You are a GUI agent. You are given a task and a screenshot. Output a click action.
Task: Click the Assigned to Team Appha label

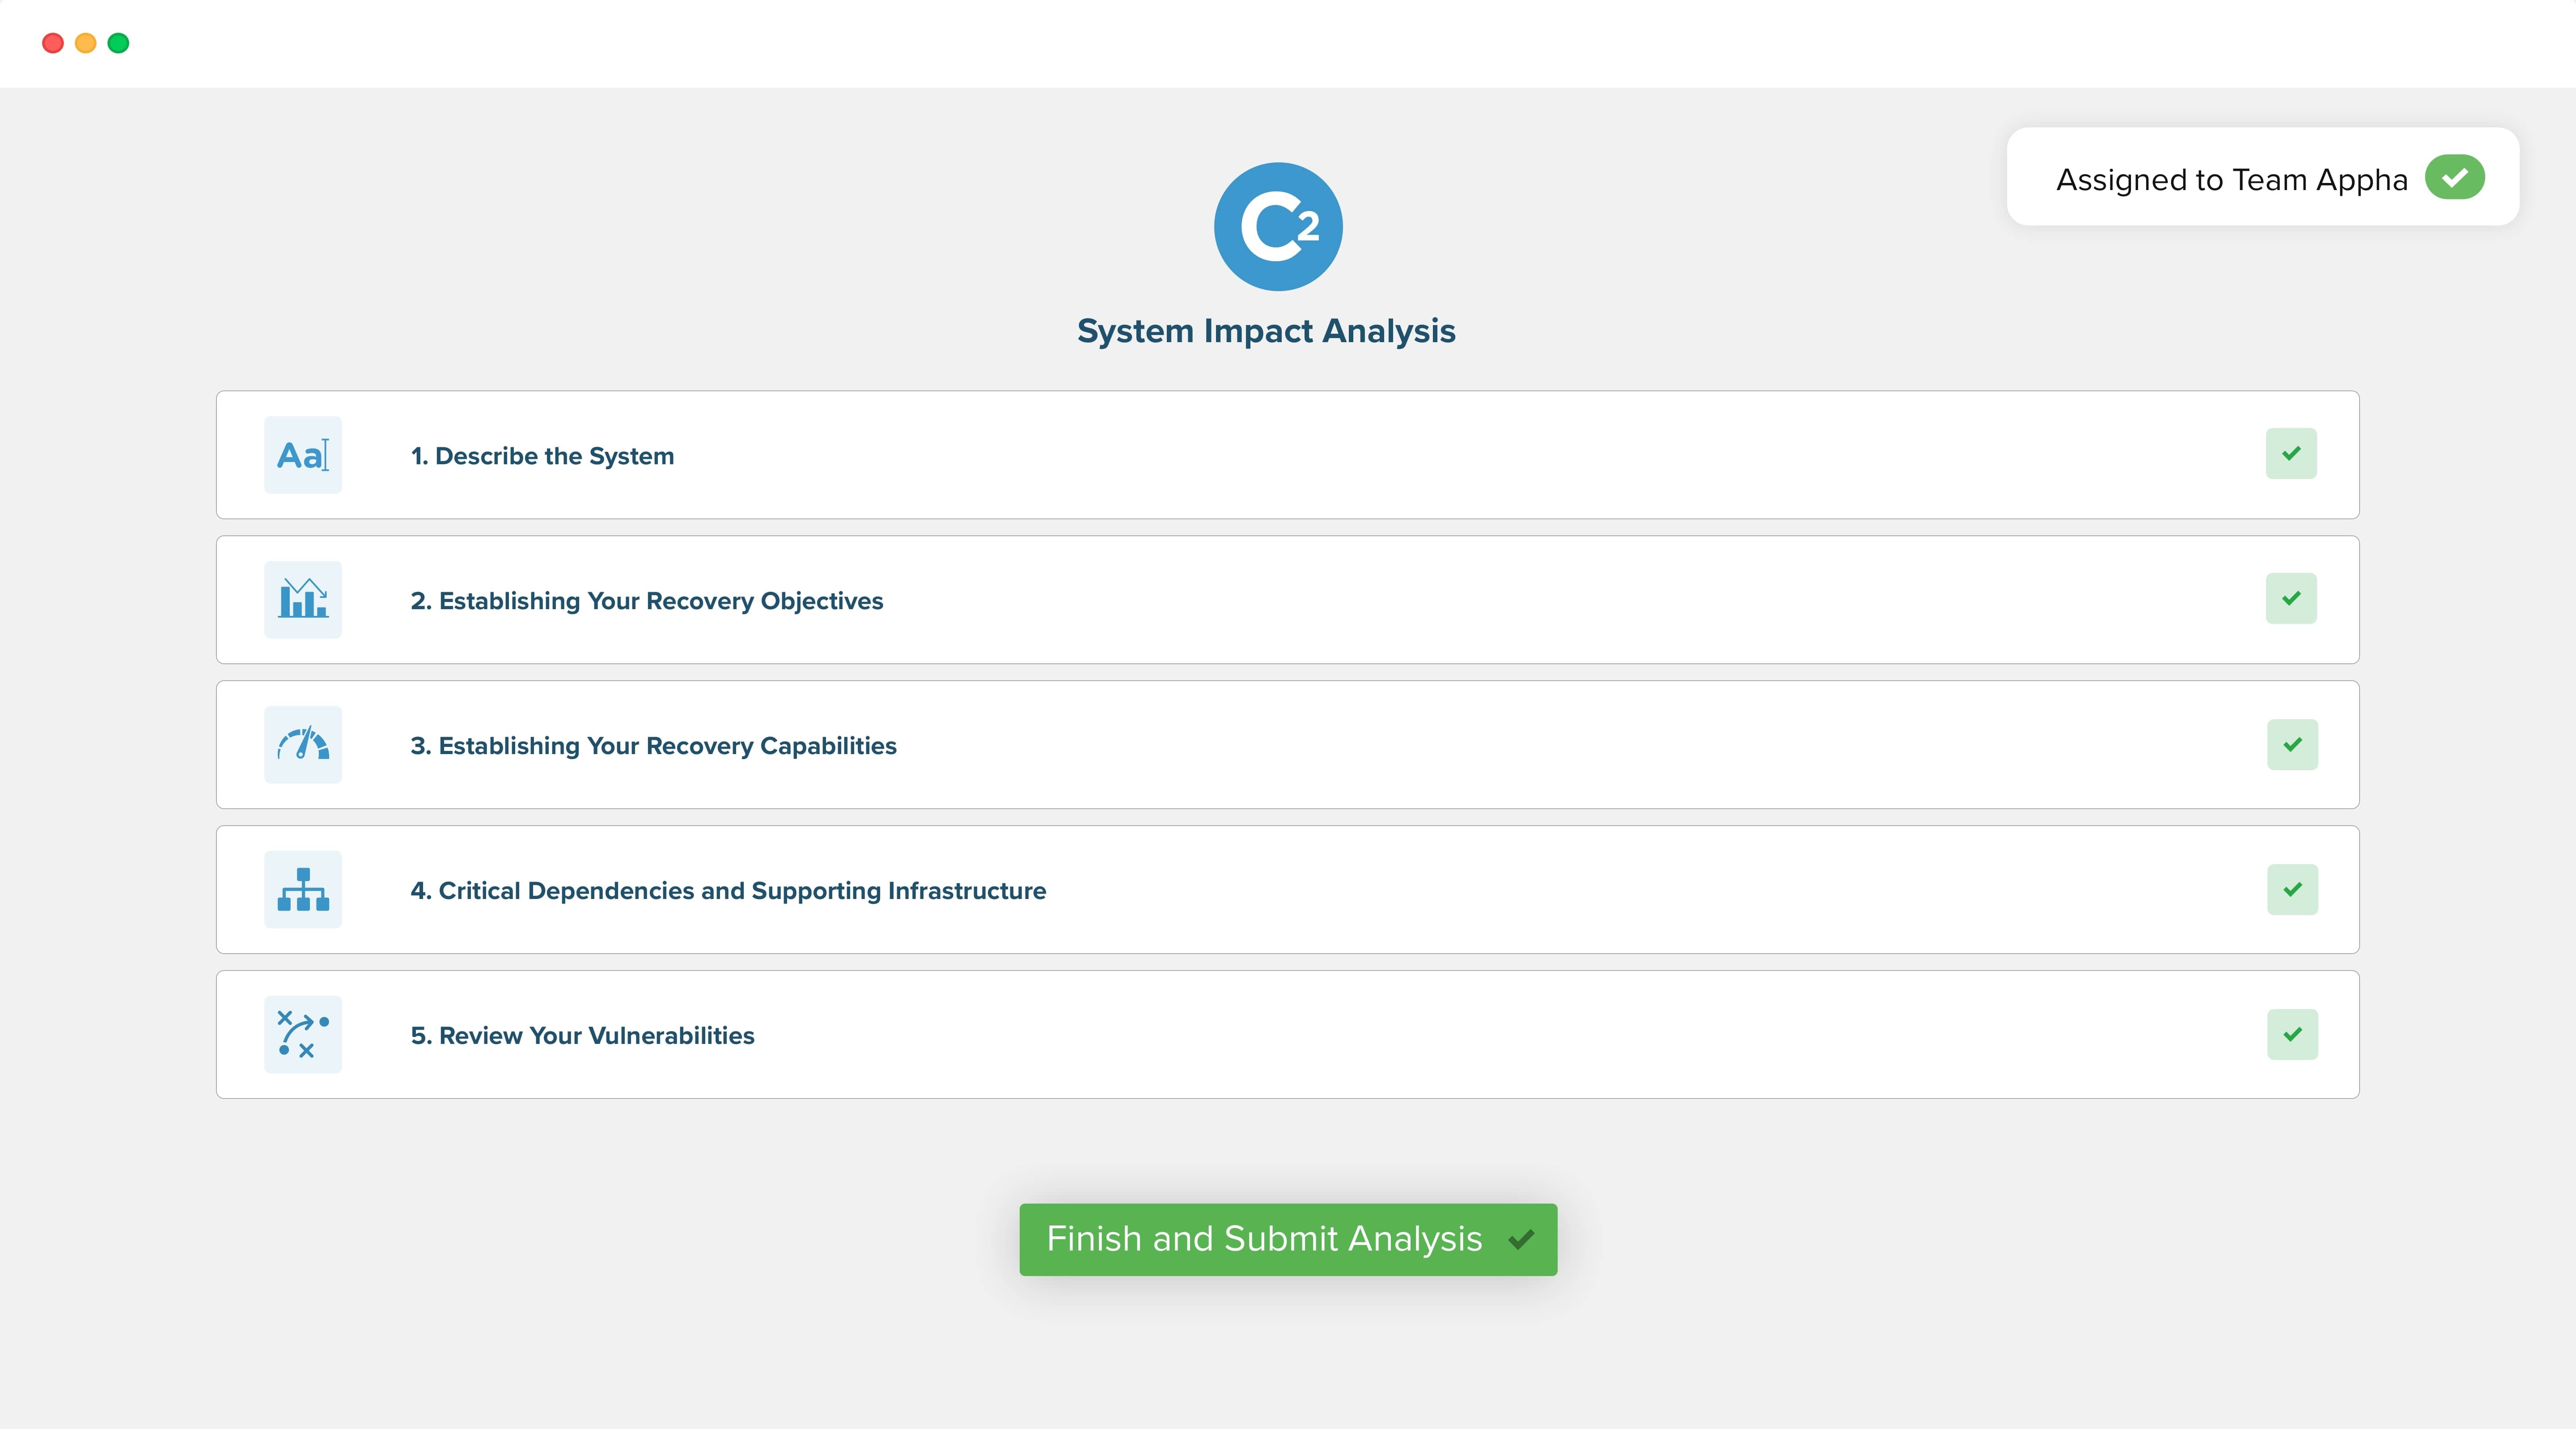2231,180
